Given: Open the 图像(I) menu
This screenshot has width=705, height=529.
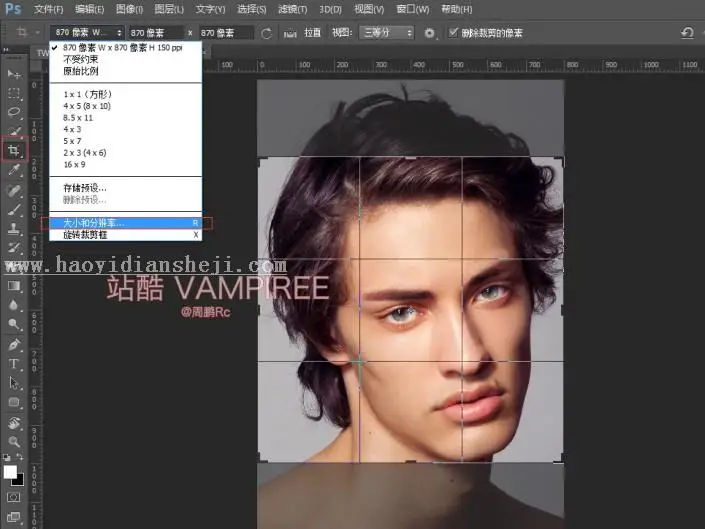Looking at the screenshot, I should [129, 9].
